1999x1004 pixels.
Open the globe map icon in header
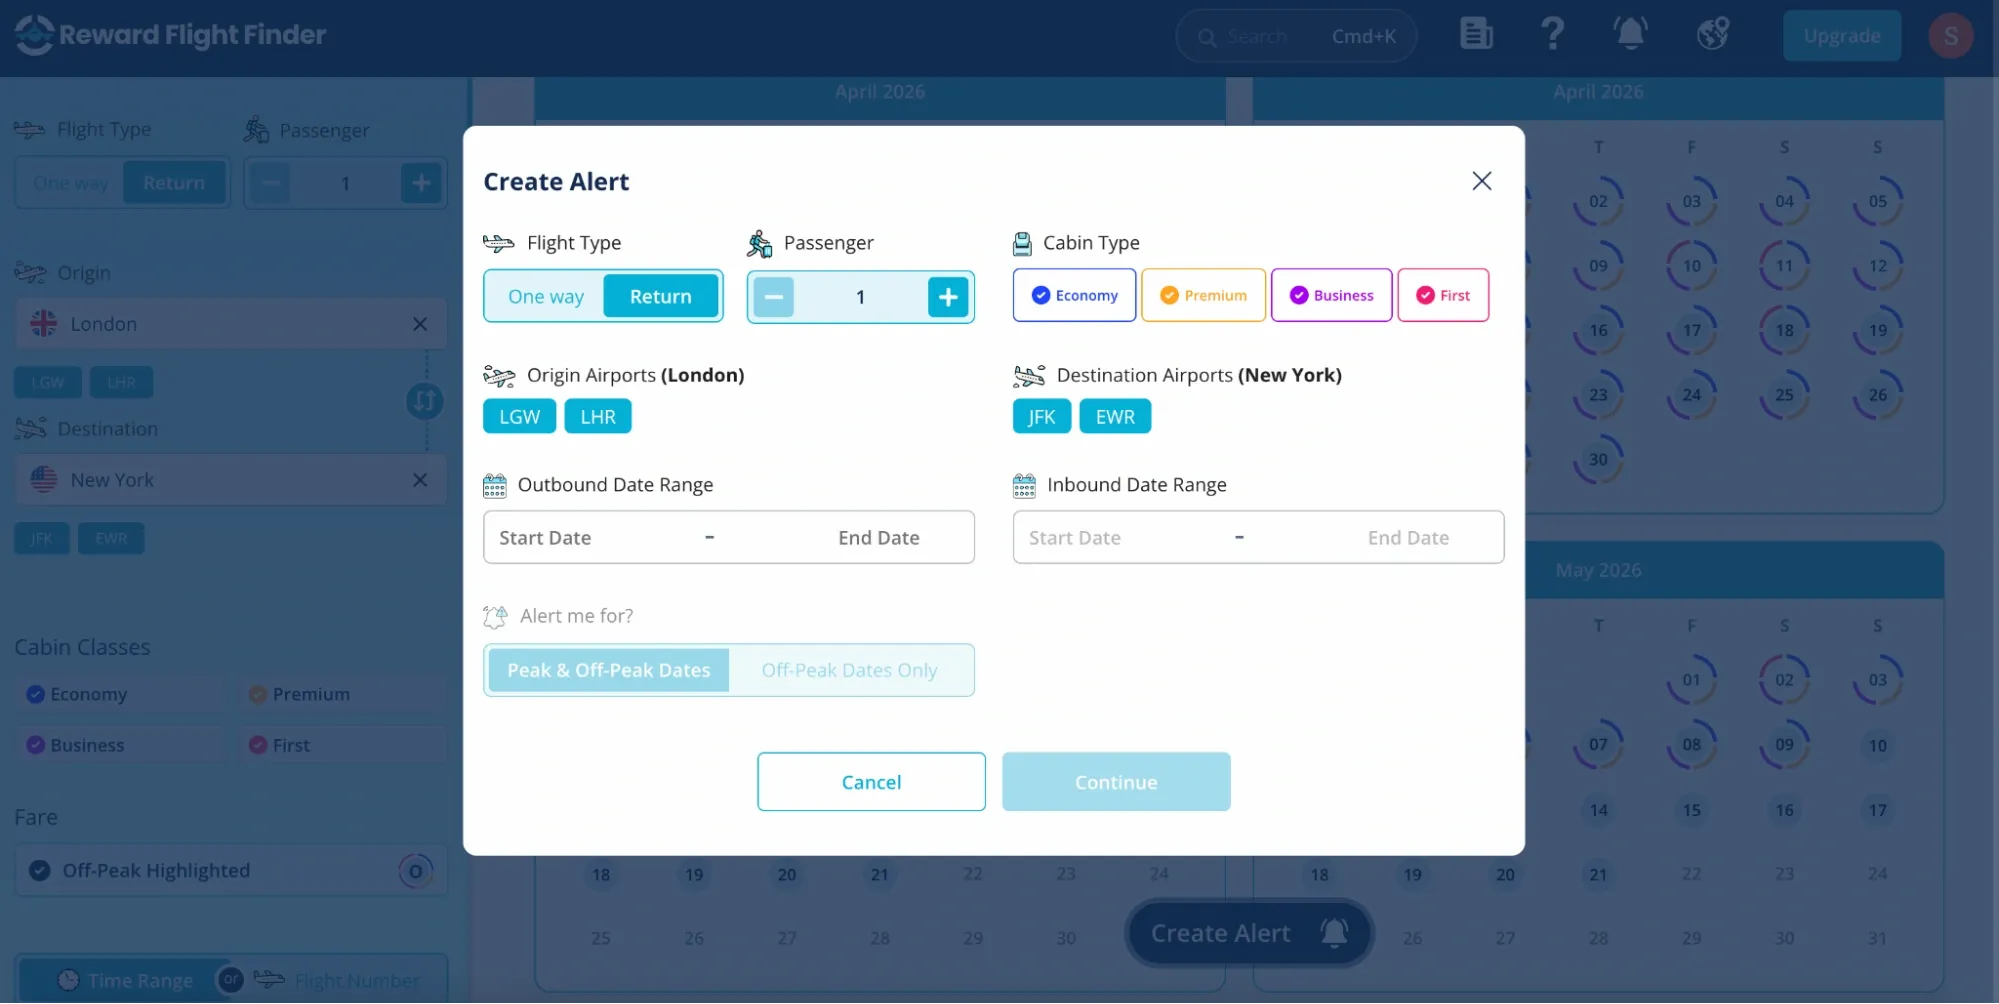[x=1712, y=34]
